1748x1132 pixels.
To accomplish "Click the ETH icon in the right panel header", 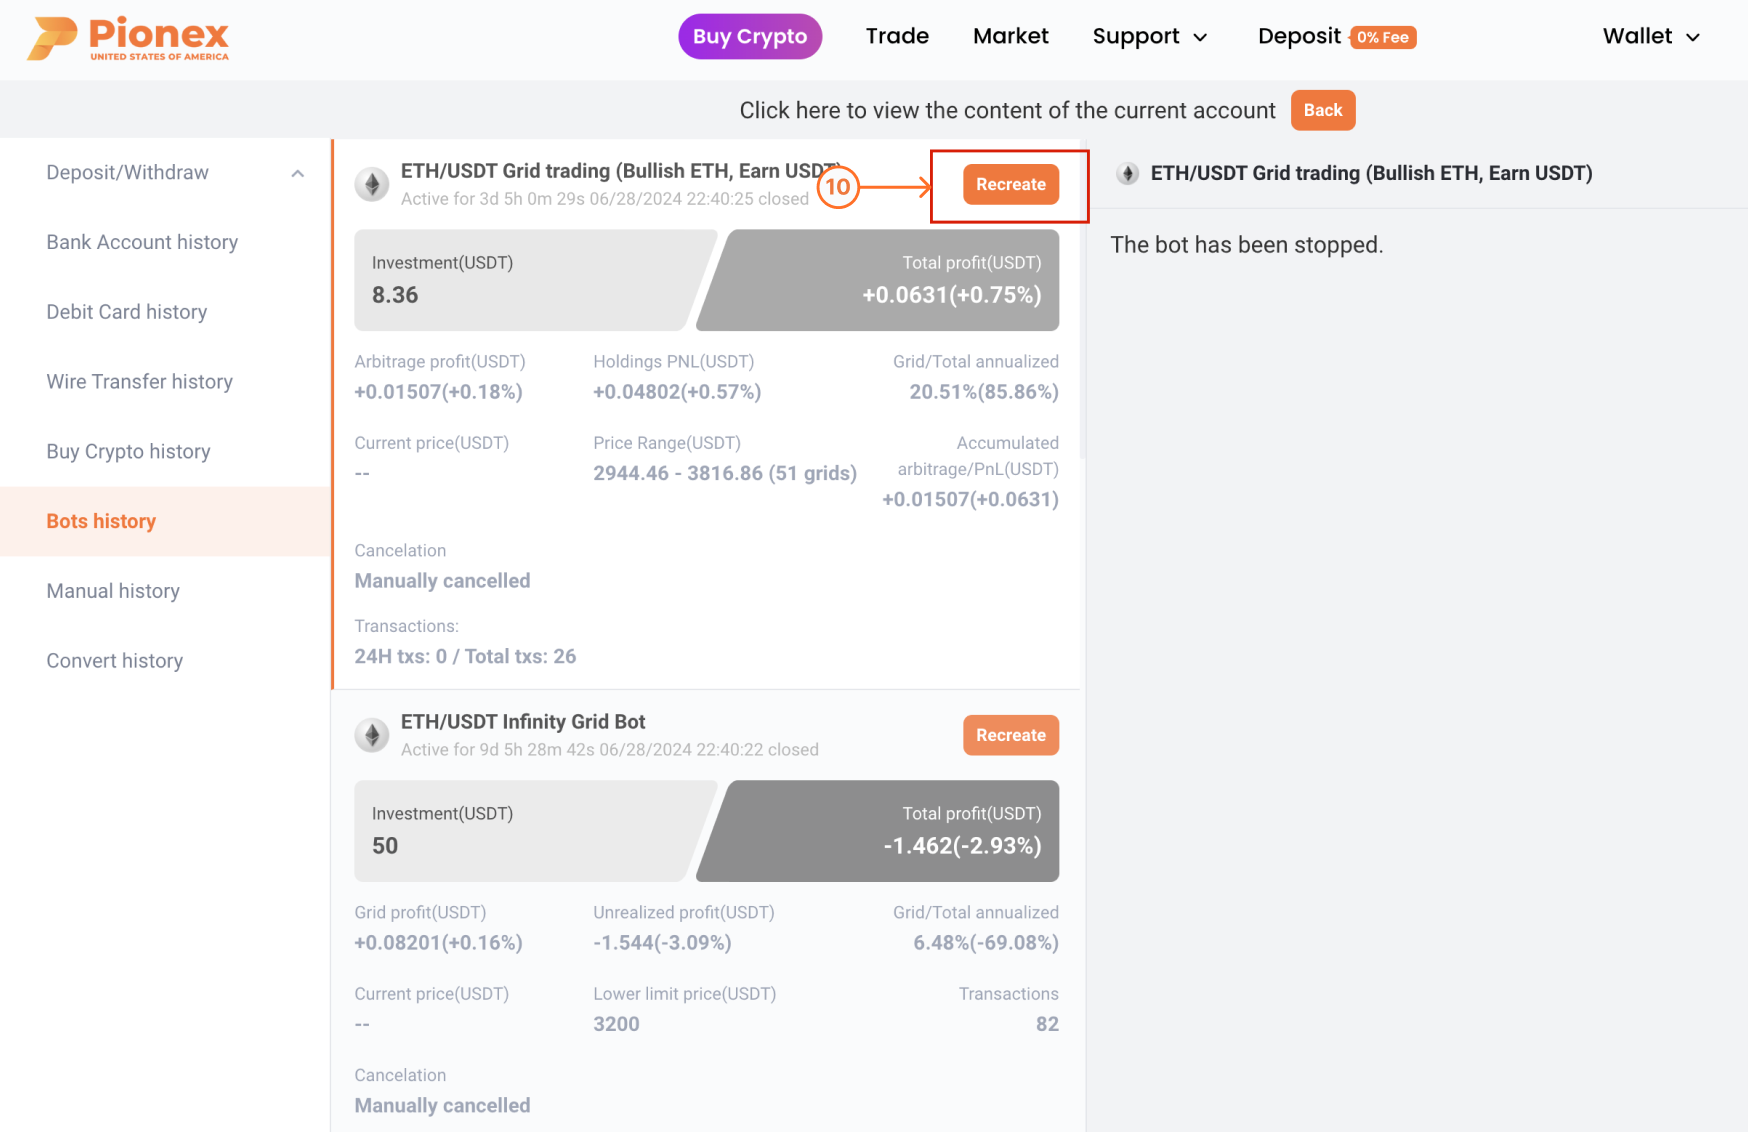I will click(x=1128, y=173).
